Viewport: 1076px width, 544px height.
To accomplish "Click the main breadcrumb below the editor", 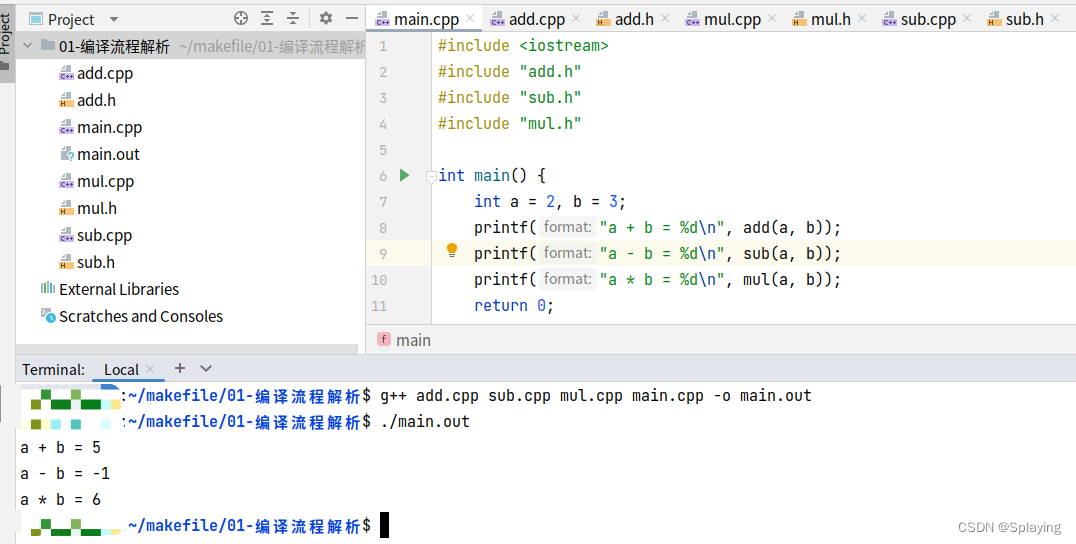I will pyautogui.click(x=405, y=340).
